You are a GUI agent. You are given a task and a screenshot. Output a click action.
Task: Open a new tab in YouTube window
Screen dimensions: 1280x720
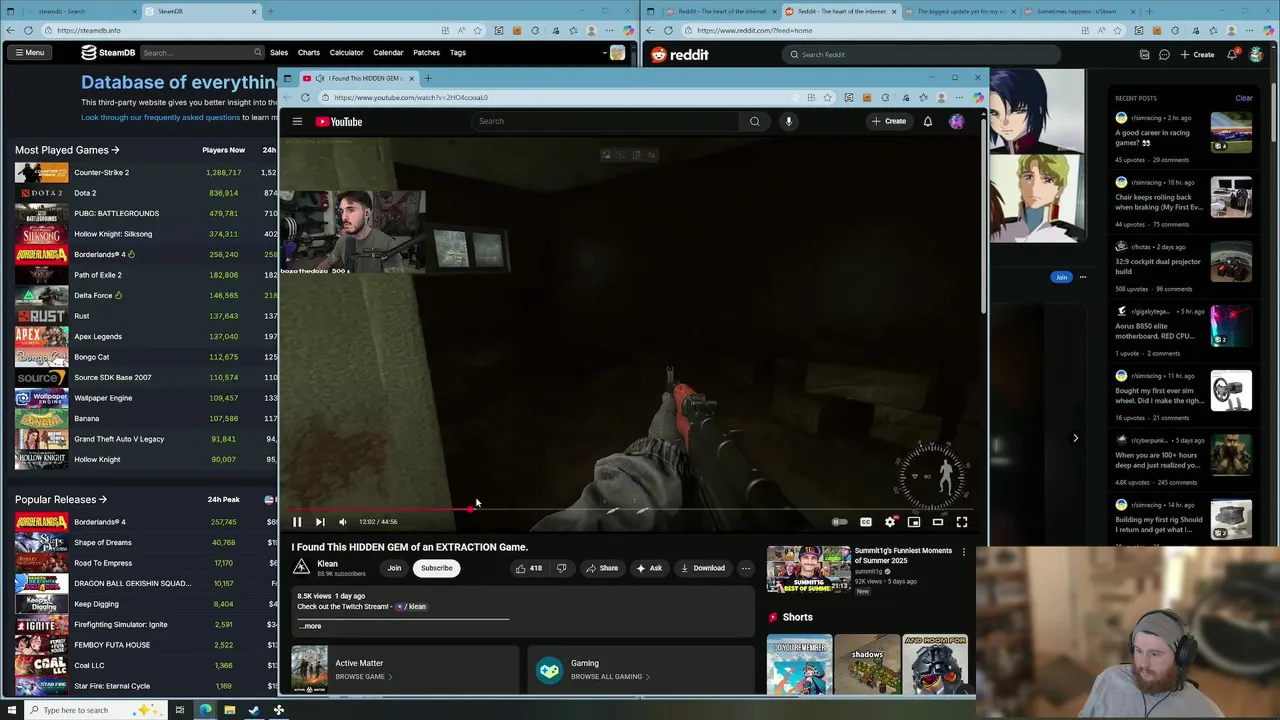pos(428,78)
